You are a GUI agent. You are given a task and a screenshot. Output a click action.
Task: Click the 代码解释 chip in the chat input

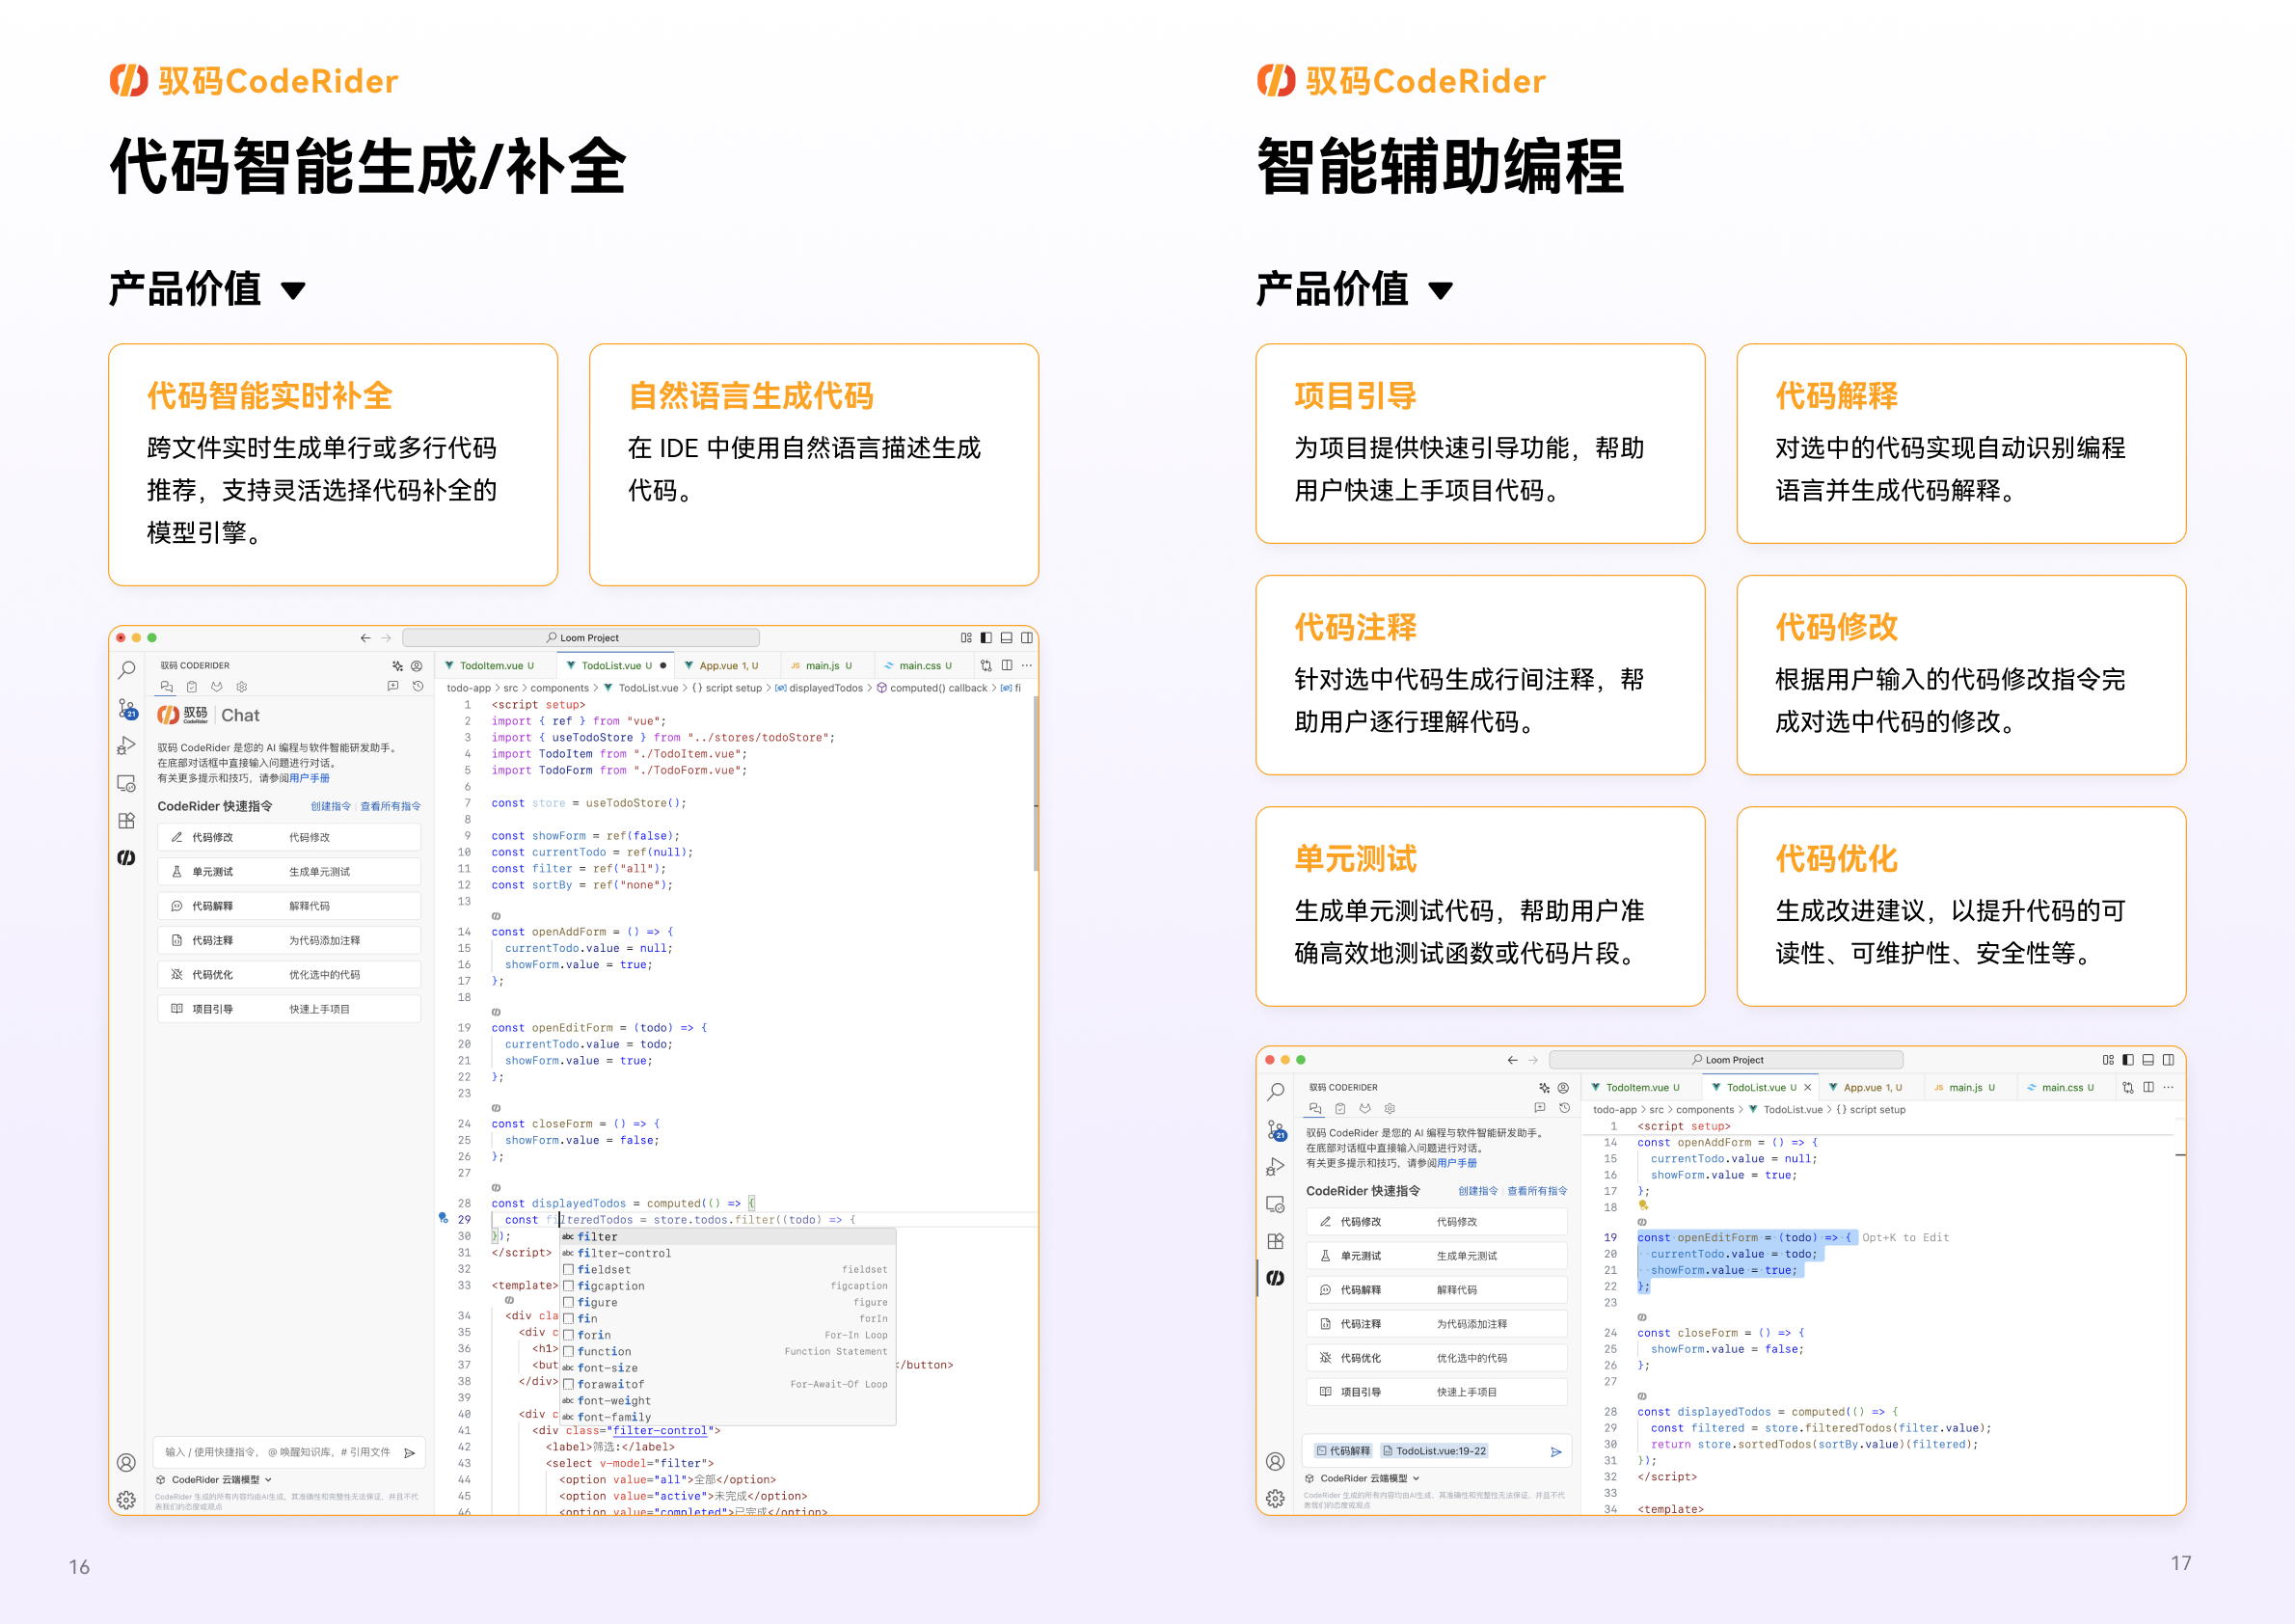tap(1343, 1451)
